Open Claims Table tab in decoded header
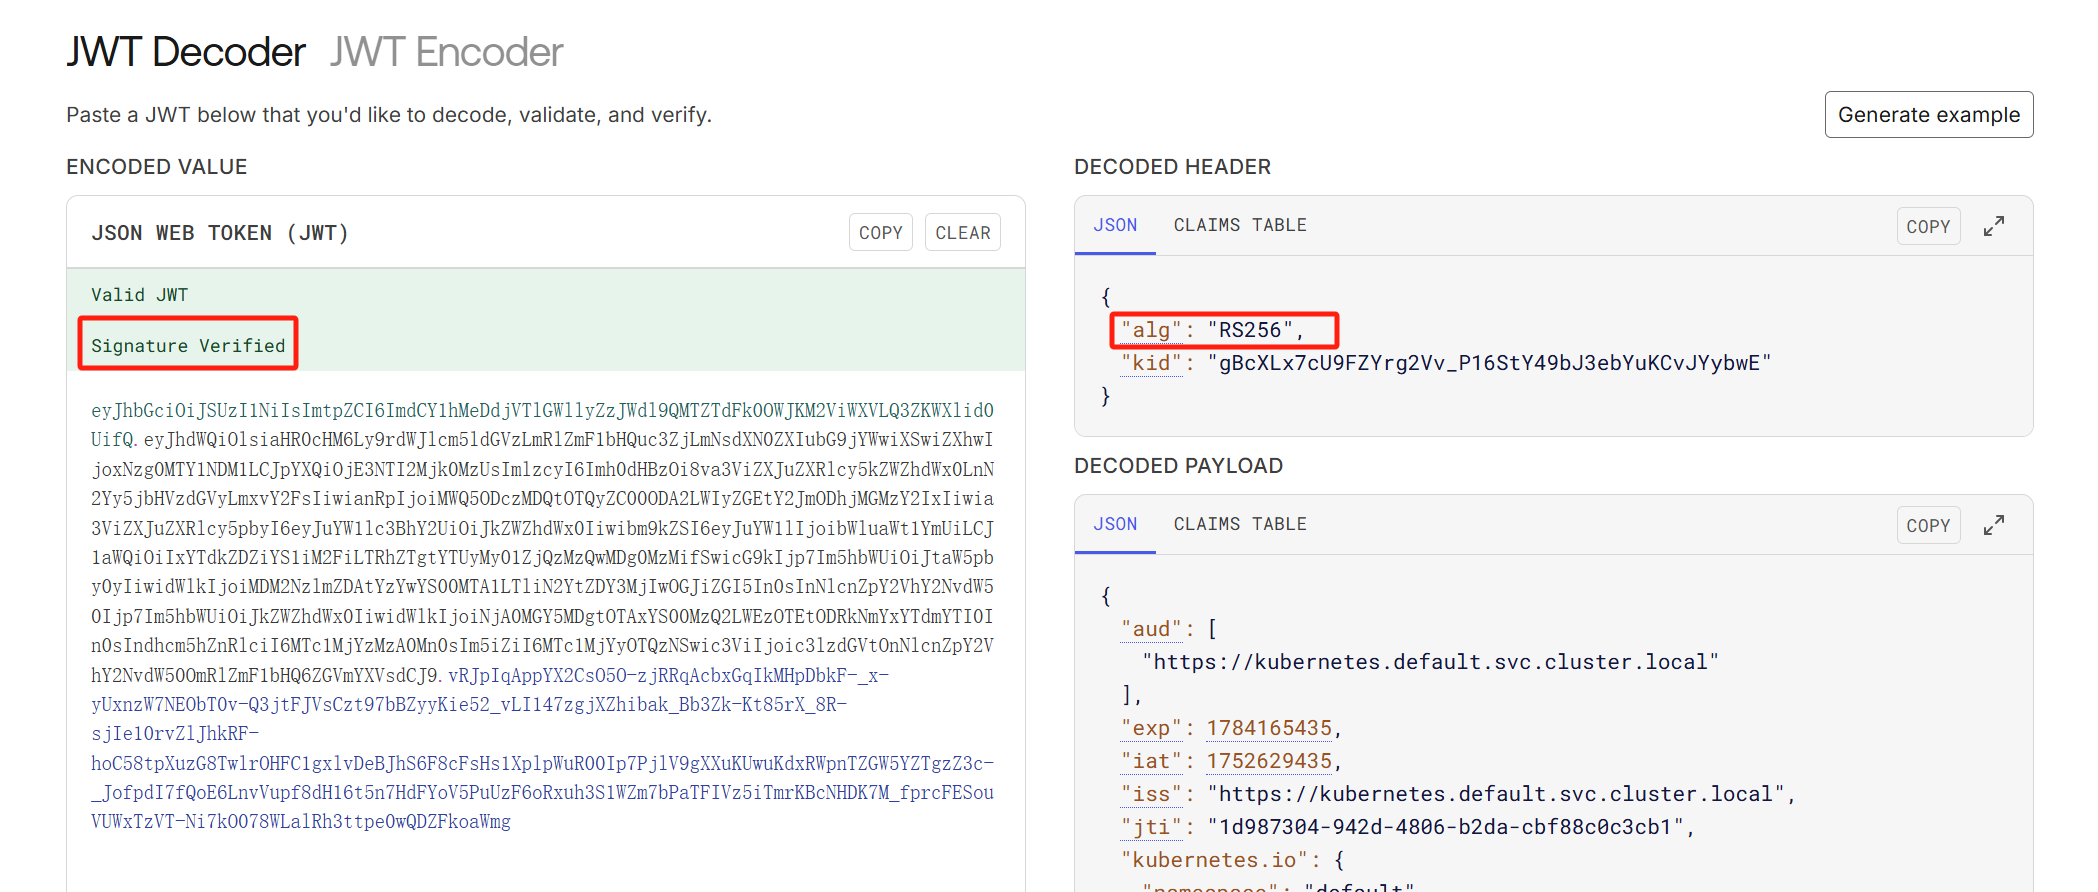Image resolution: width=2098 pixels, height=892 pixels. coord(1239,226)
